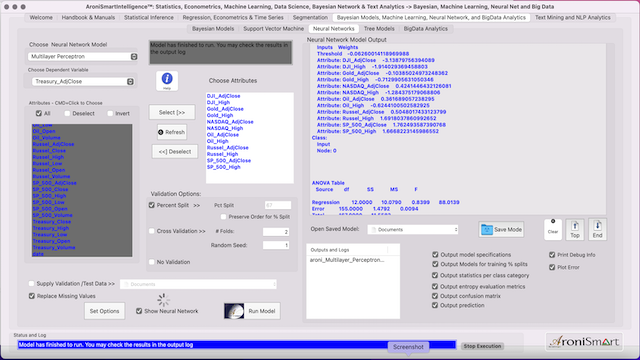The image size is (640, 360).
Task: Select Oil_Open in the attributes list
Action: [44, 131]
